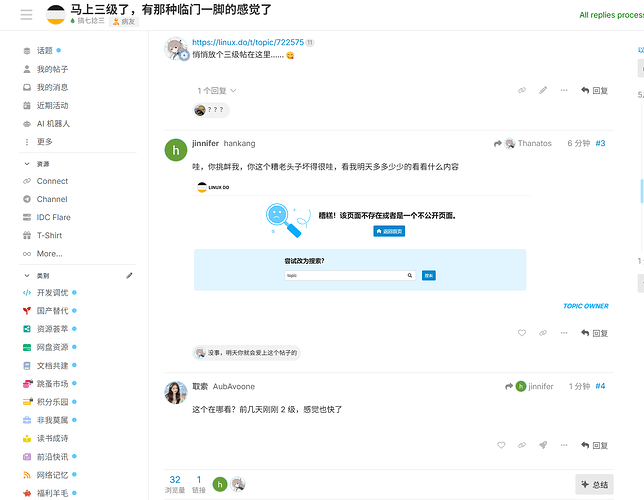Click the 病友 tag under title
Image resolution: width=644 pixels, height=500 pixels.
click(124, 21)
